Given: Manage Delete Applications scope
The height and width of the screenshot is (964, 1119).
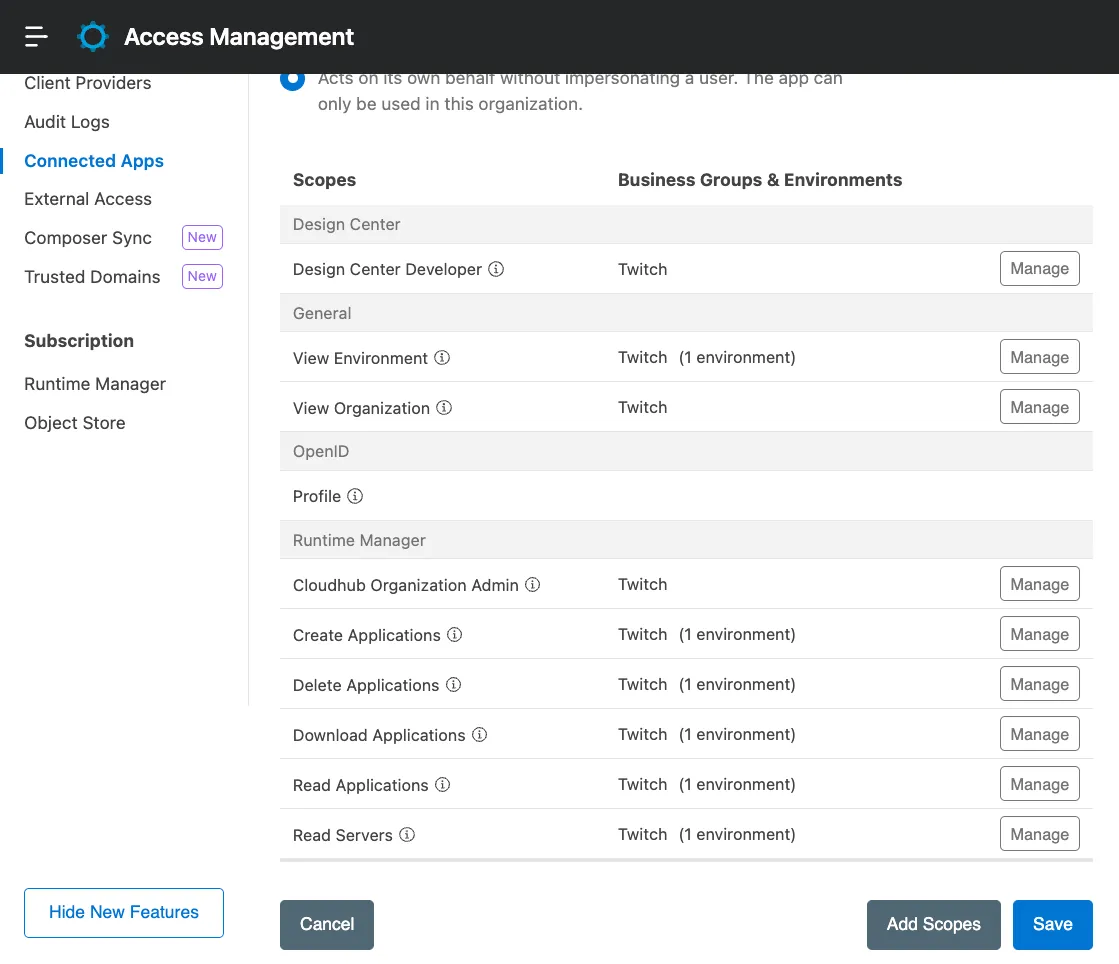Looking at the screenshot, I should point(1039,684).
